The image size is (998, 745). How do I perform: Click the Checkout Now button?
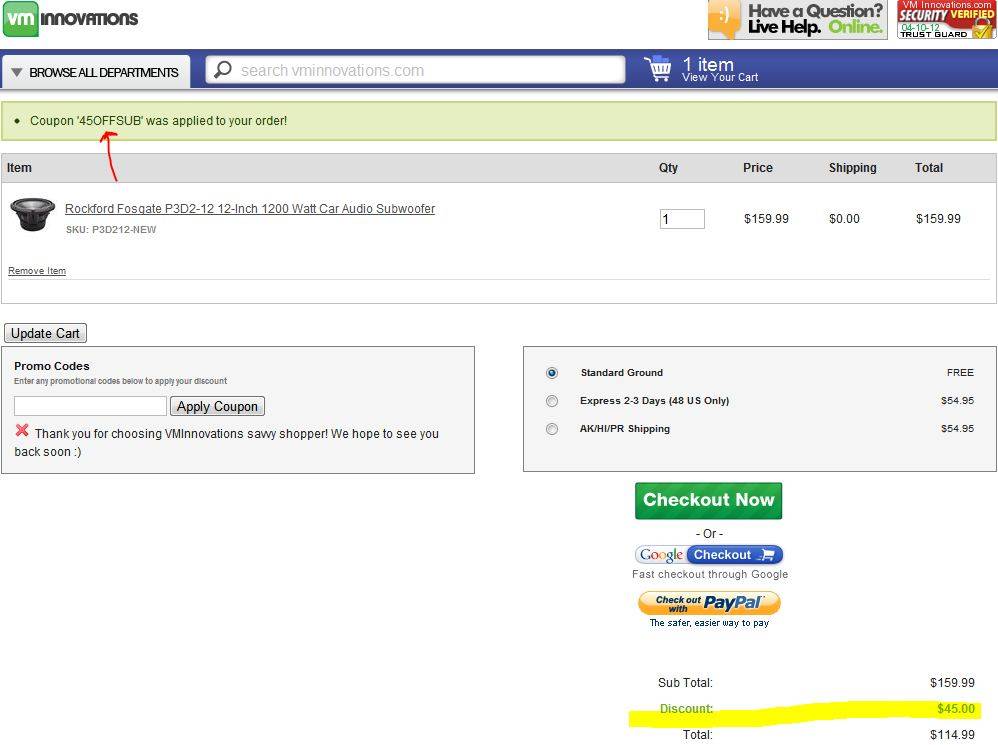click(708, 501)
